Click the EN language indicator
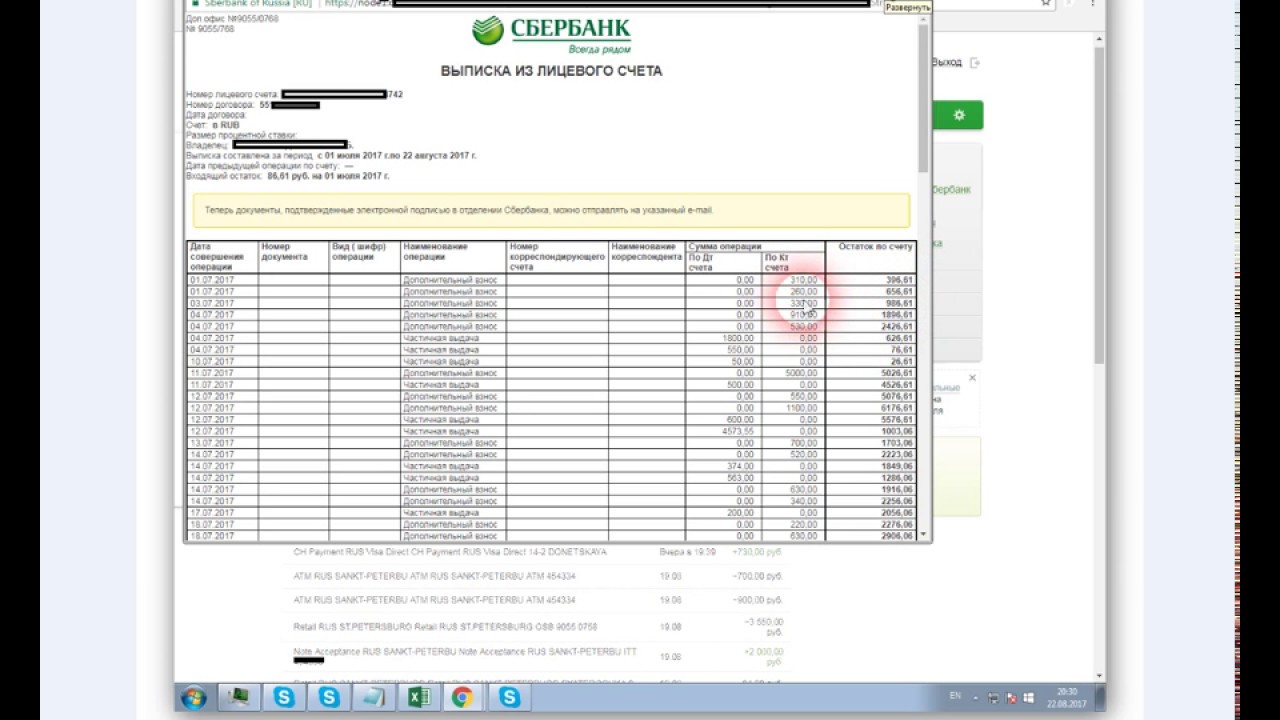 pos(955,696)
